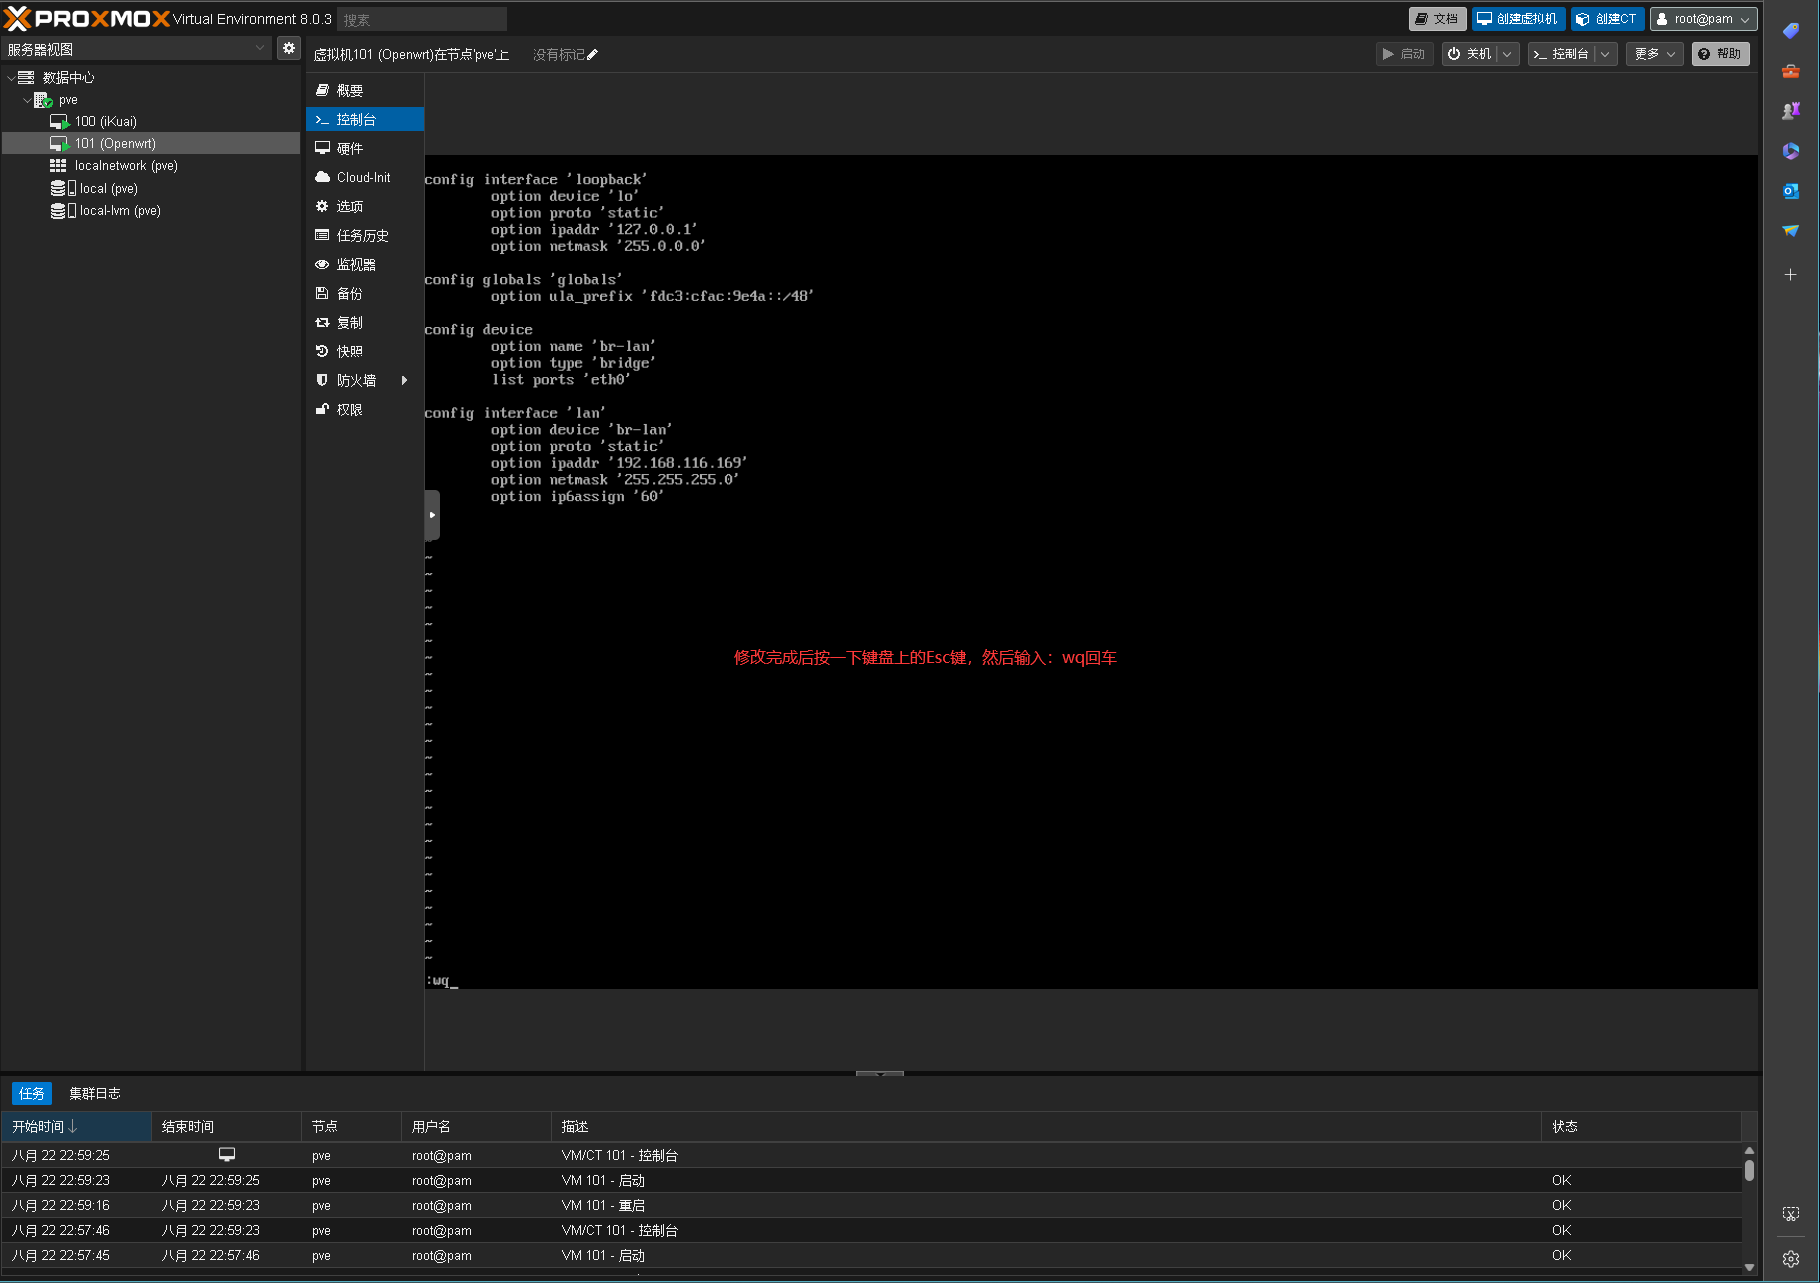Click the 帮助 help button
Viewport: 1820px width, 1283px height.
pos(1720,54)
